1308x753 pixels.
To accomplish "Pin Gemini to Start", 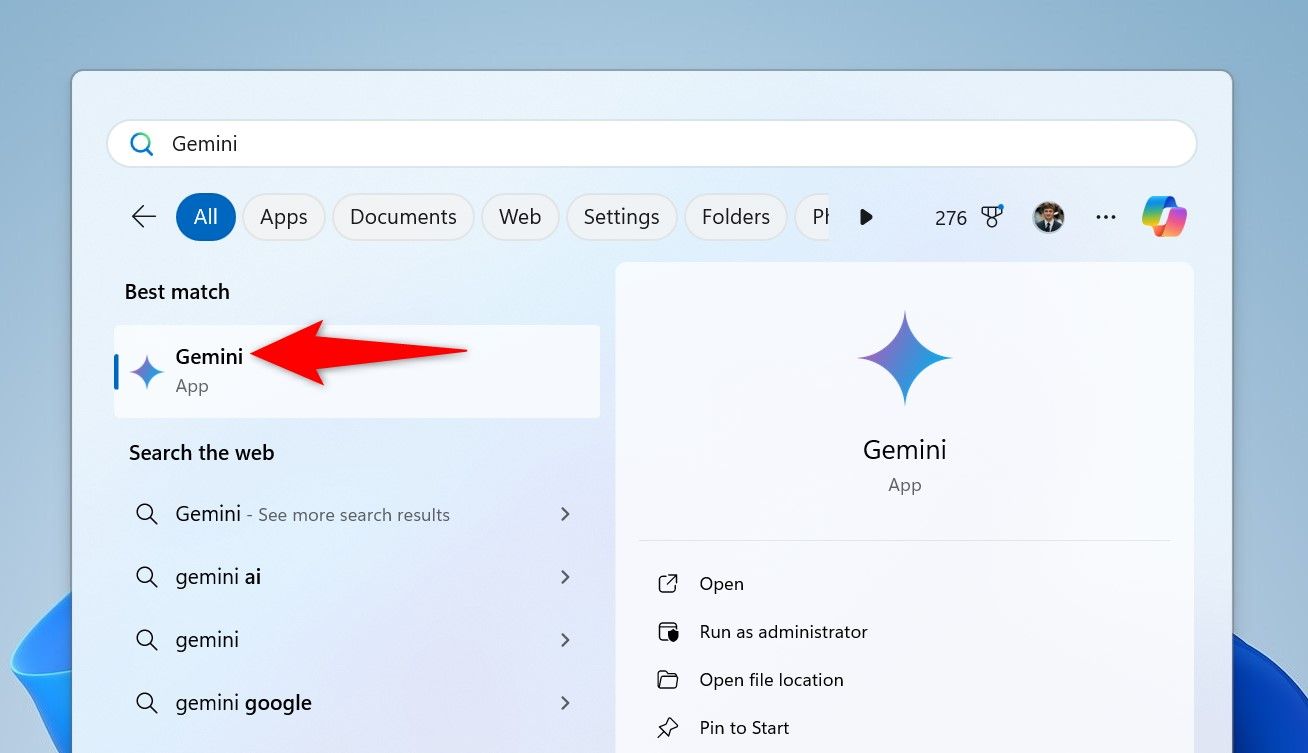I will click(x=744, y=727).
